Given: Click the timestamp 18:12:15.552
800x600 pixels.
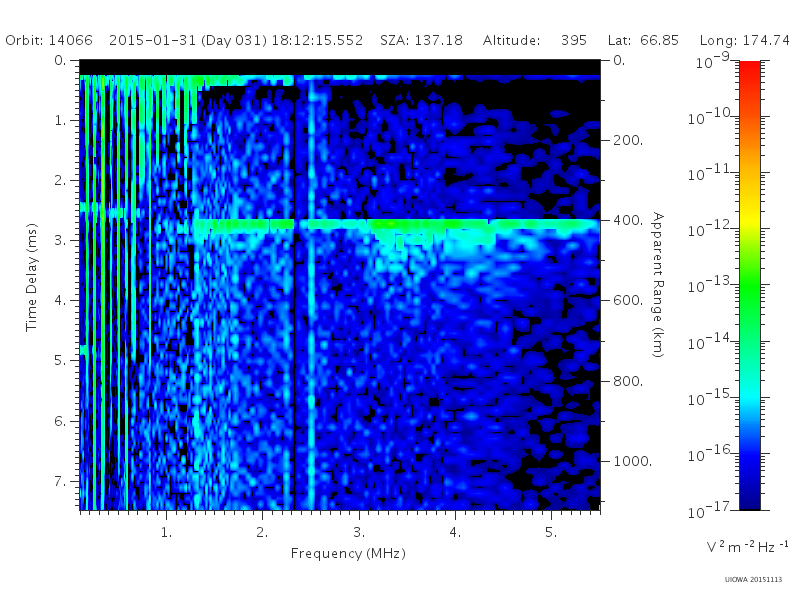Looking at the screenshot, I should point(317,40).
